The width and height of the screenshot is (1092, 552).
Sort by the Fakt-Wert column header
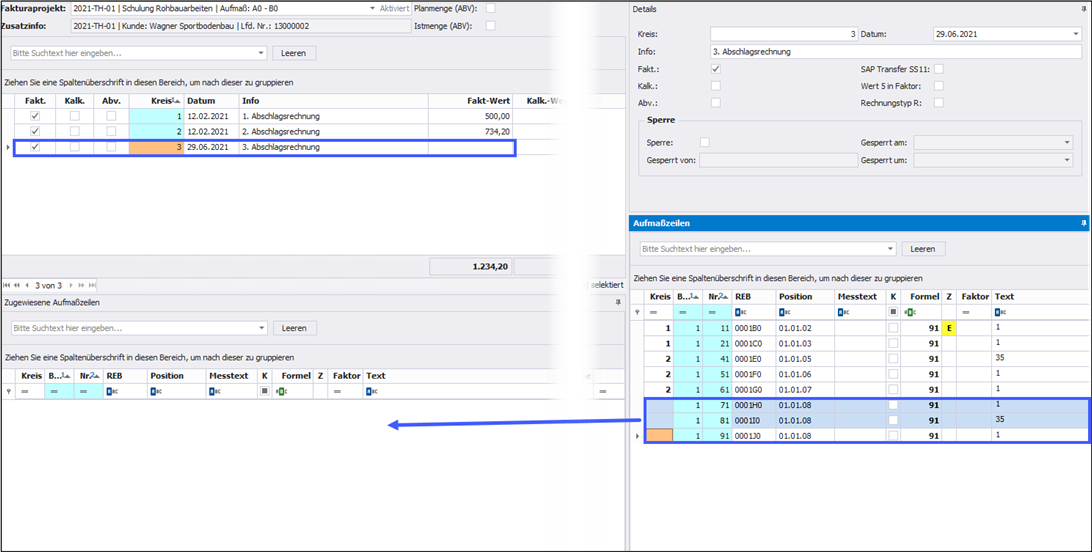click(x=470, y=101)
